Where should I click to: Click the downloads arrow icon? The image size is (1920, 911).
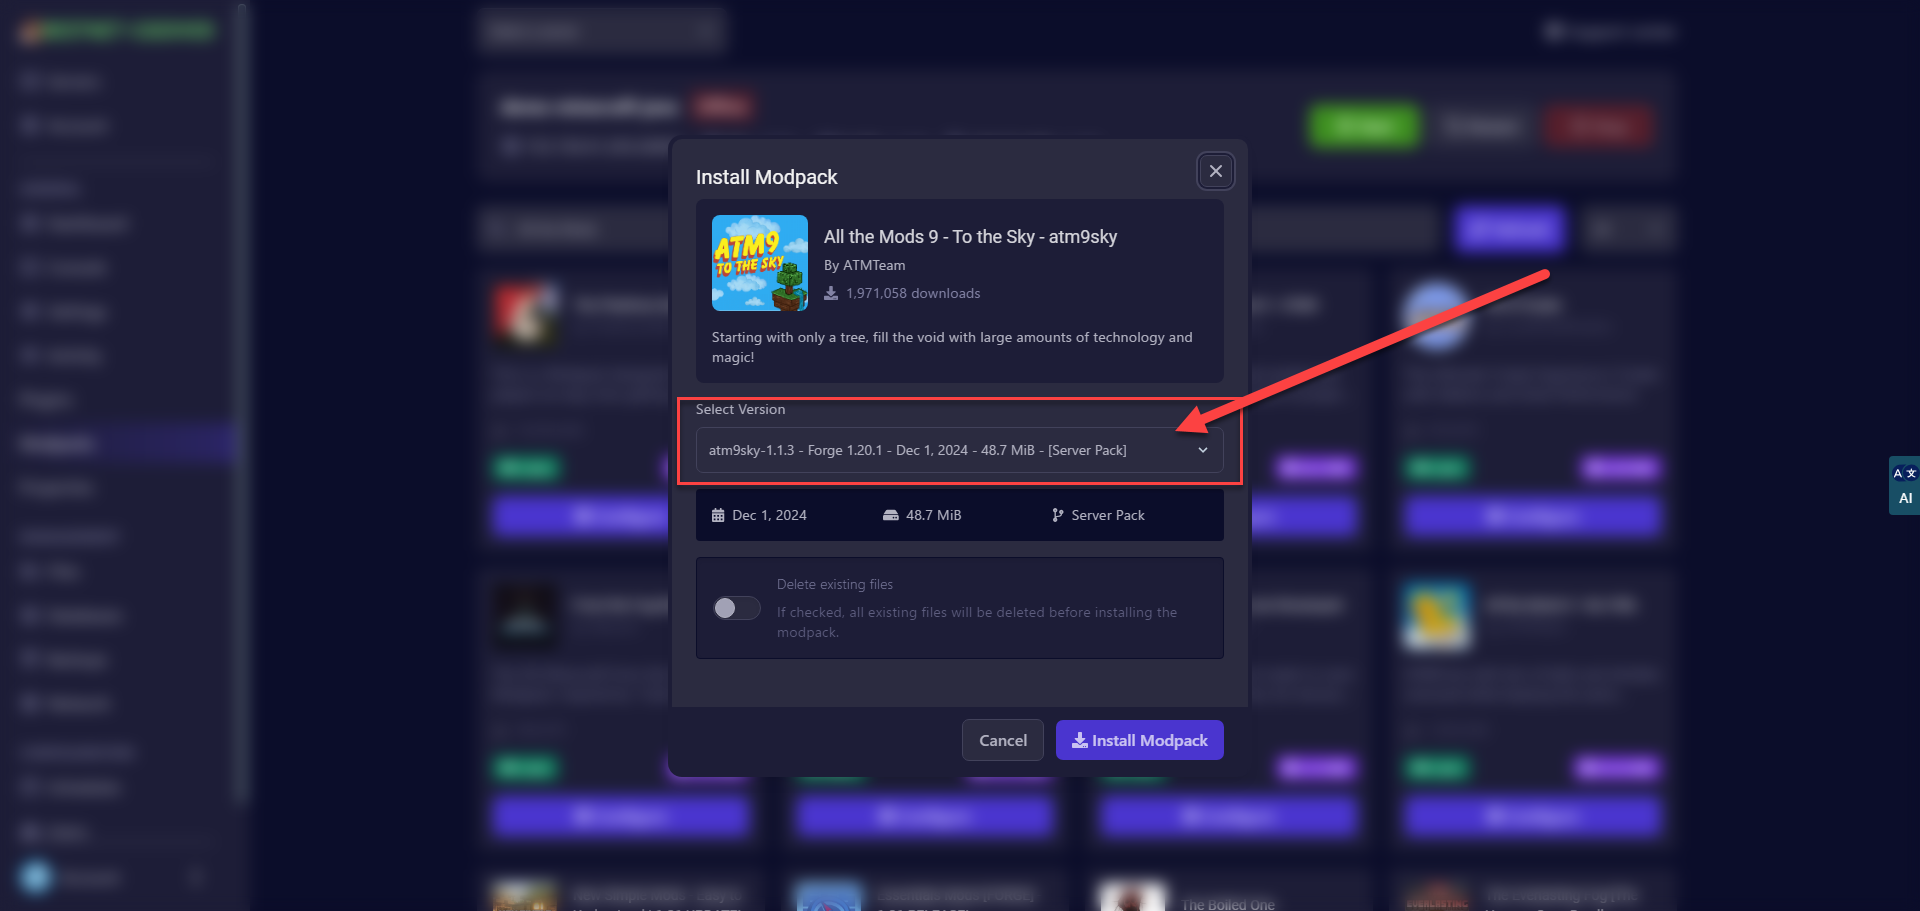tap(831, 293)
